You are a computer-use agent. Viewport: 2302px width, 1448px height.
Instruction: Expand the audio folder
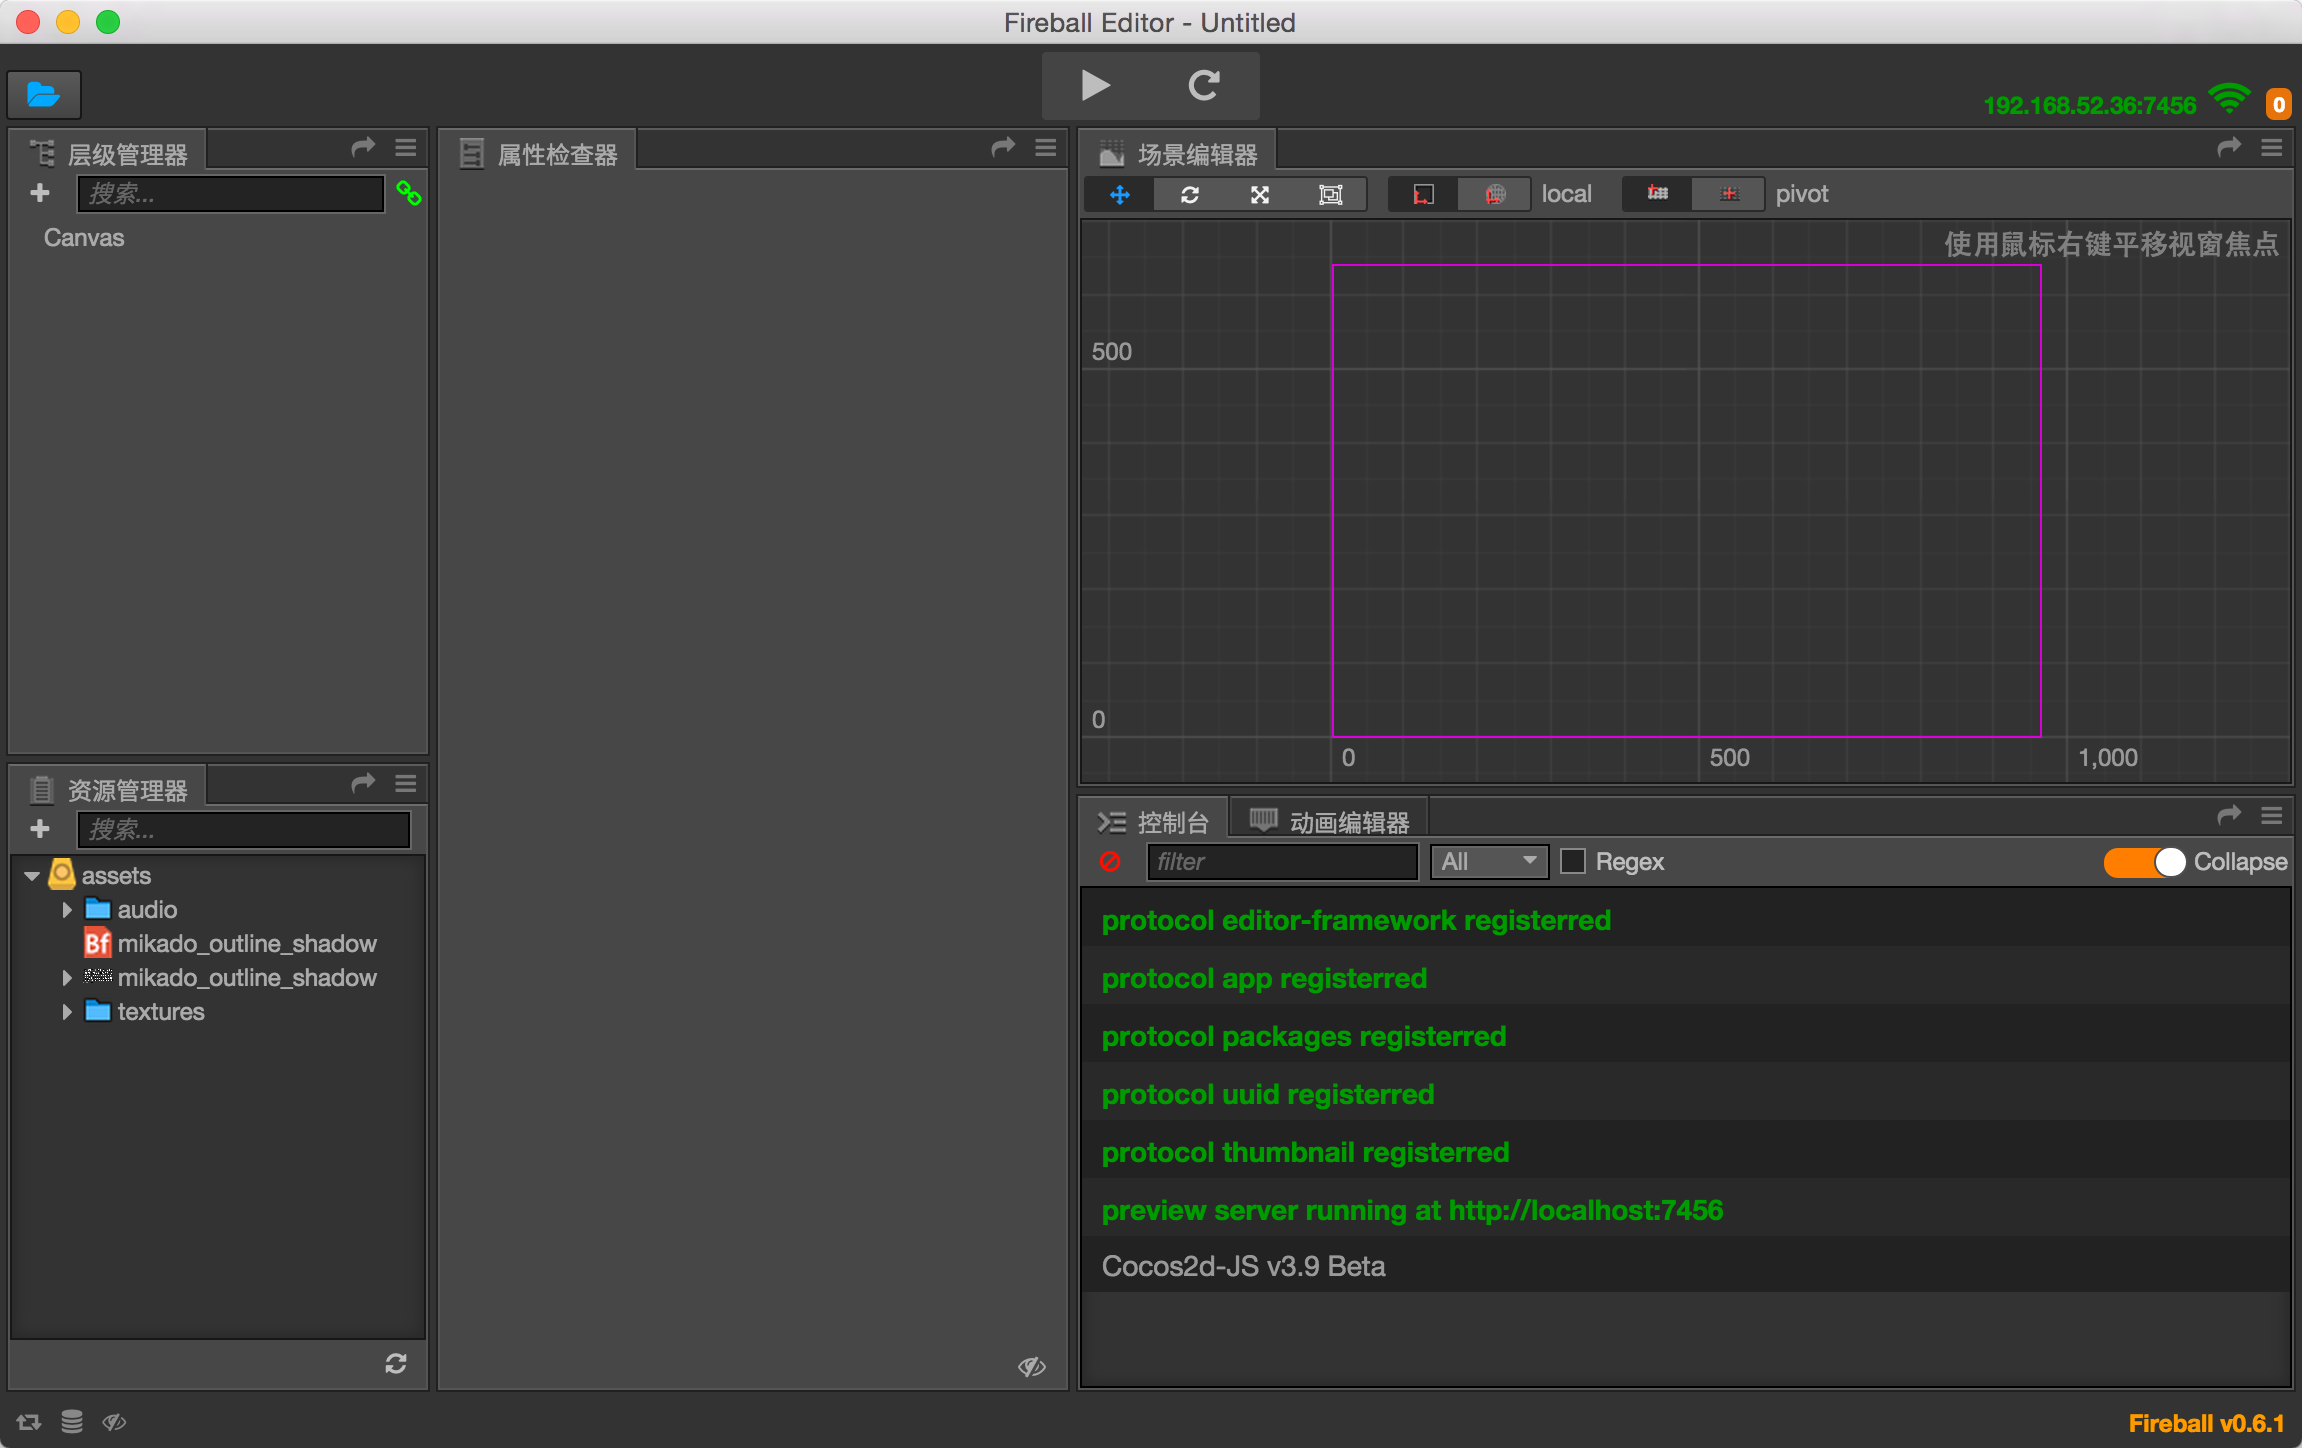(67, 910)
